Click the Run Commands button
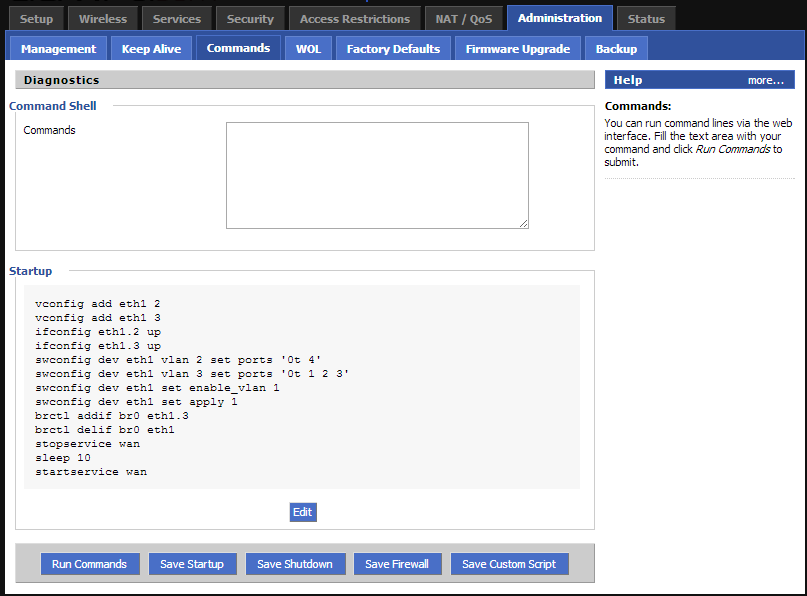Image resolution: width=807 pixels, height=596 pixels. [90, 564]
